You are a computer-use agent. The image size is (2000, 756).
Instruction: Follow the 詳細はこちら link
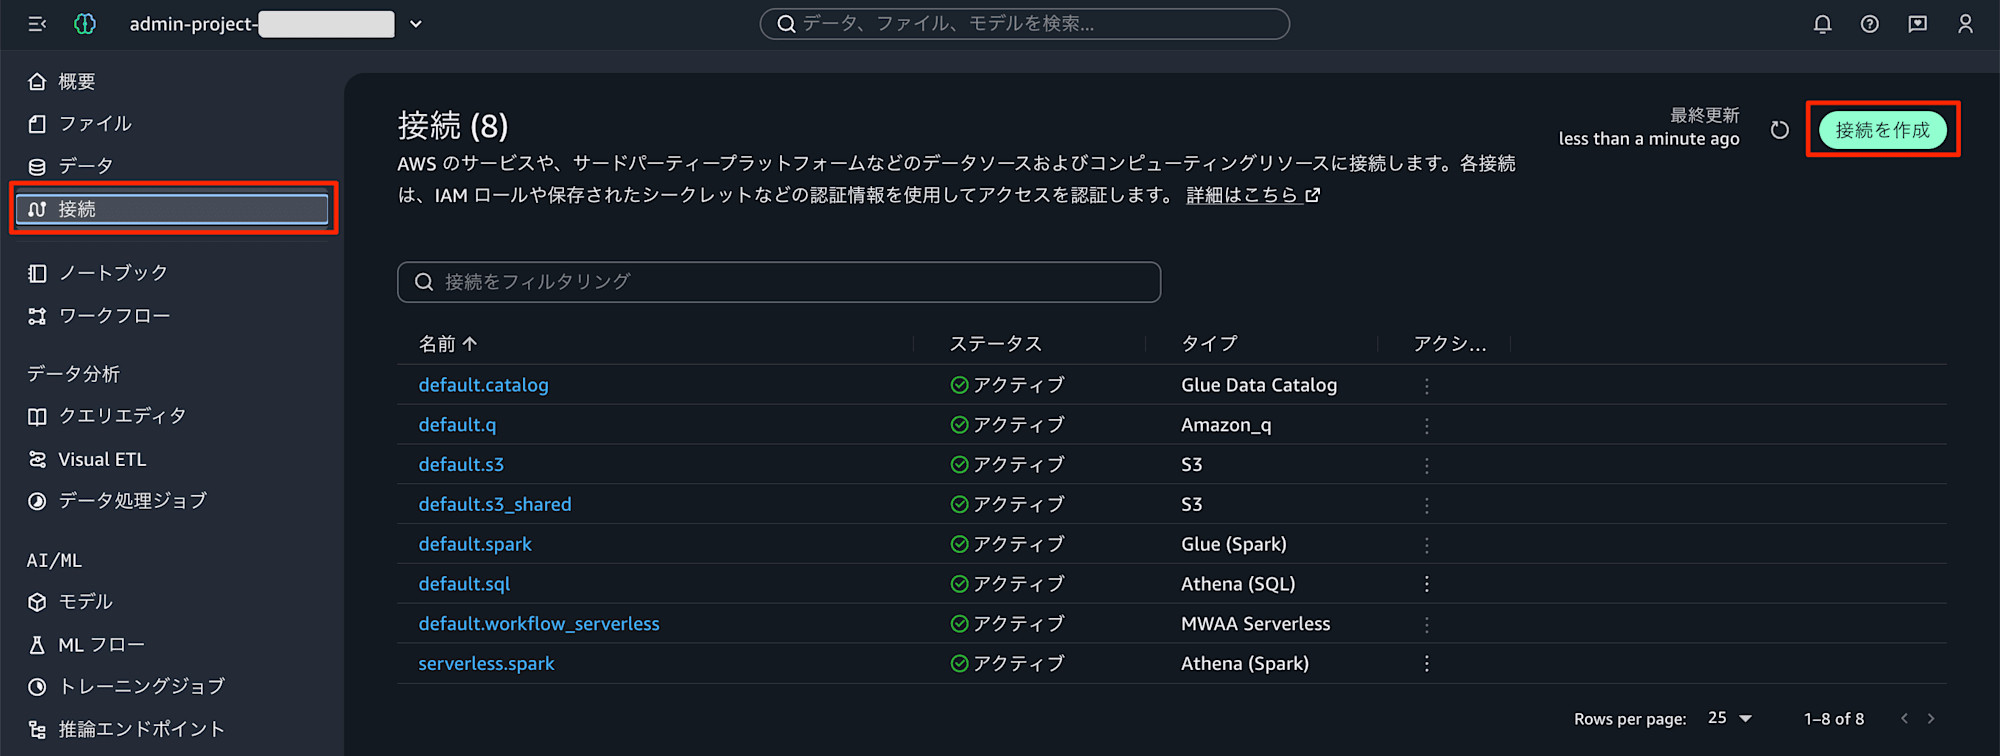(x=1253, y=195)
